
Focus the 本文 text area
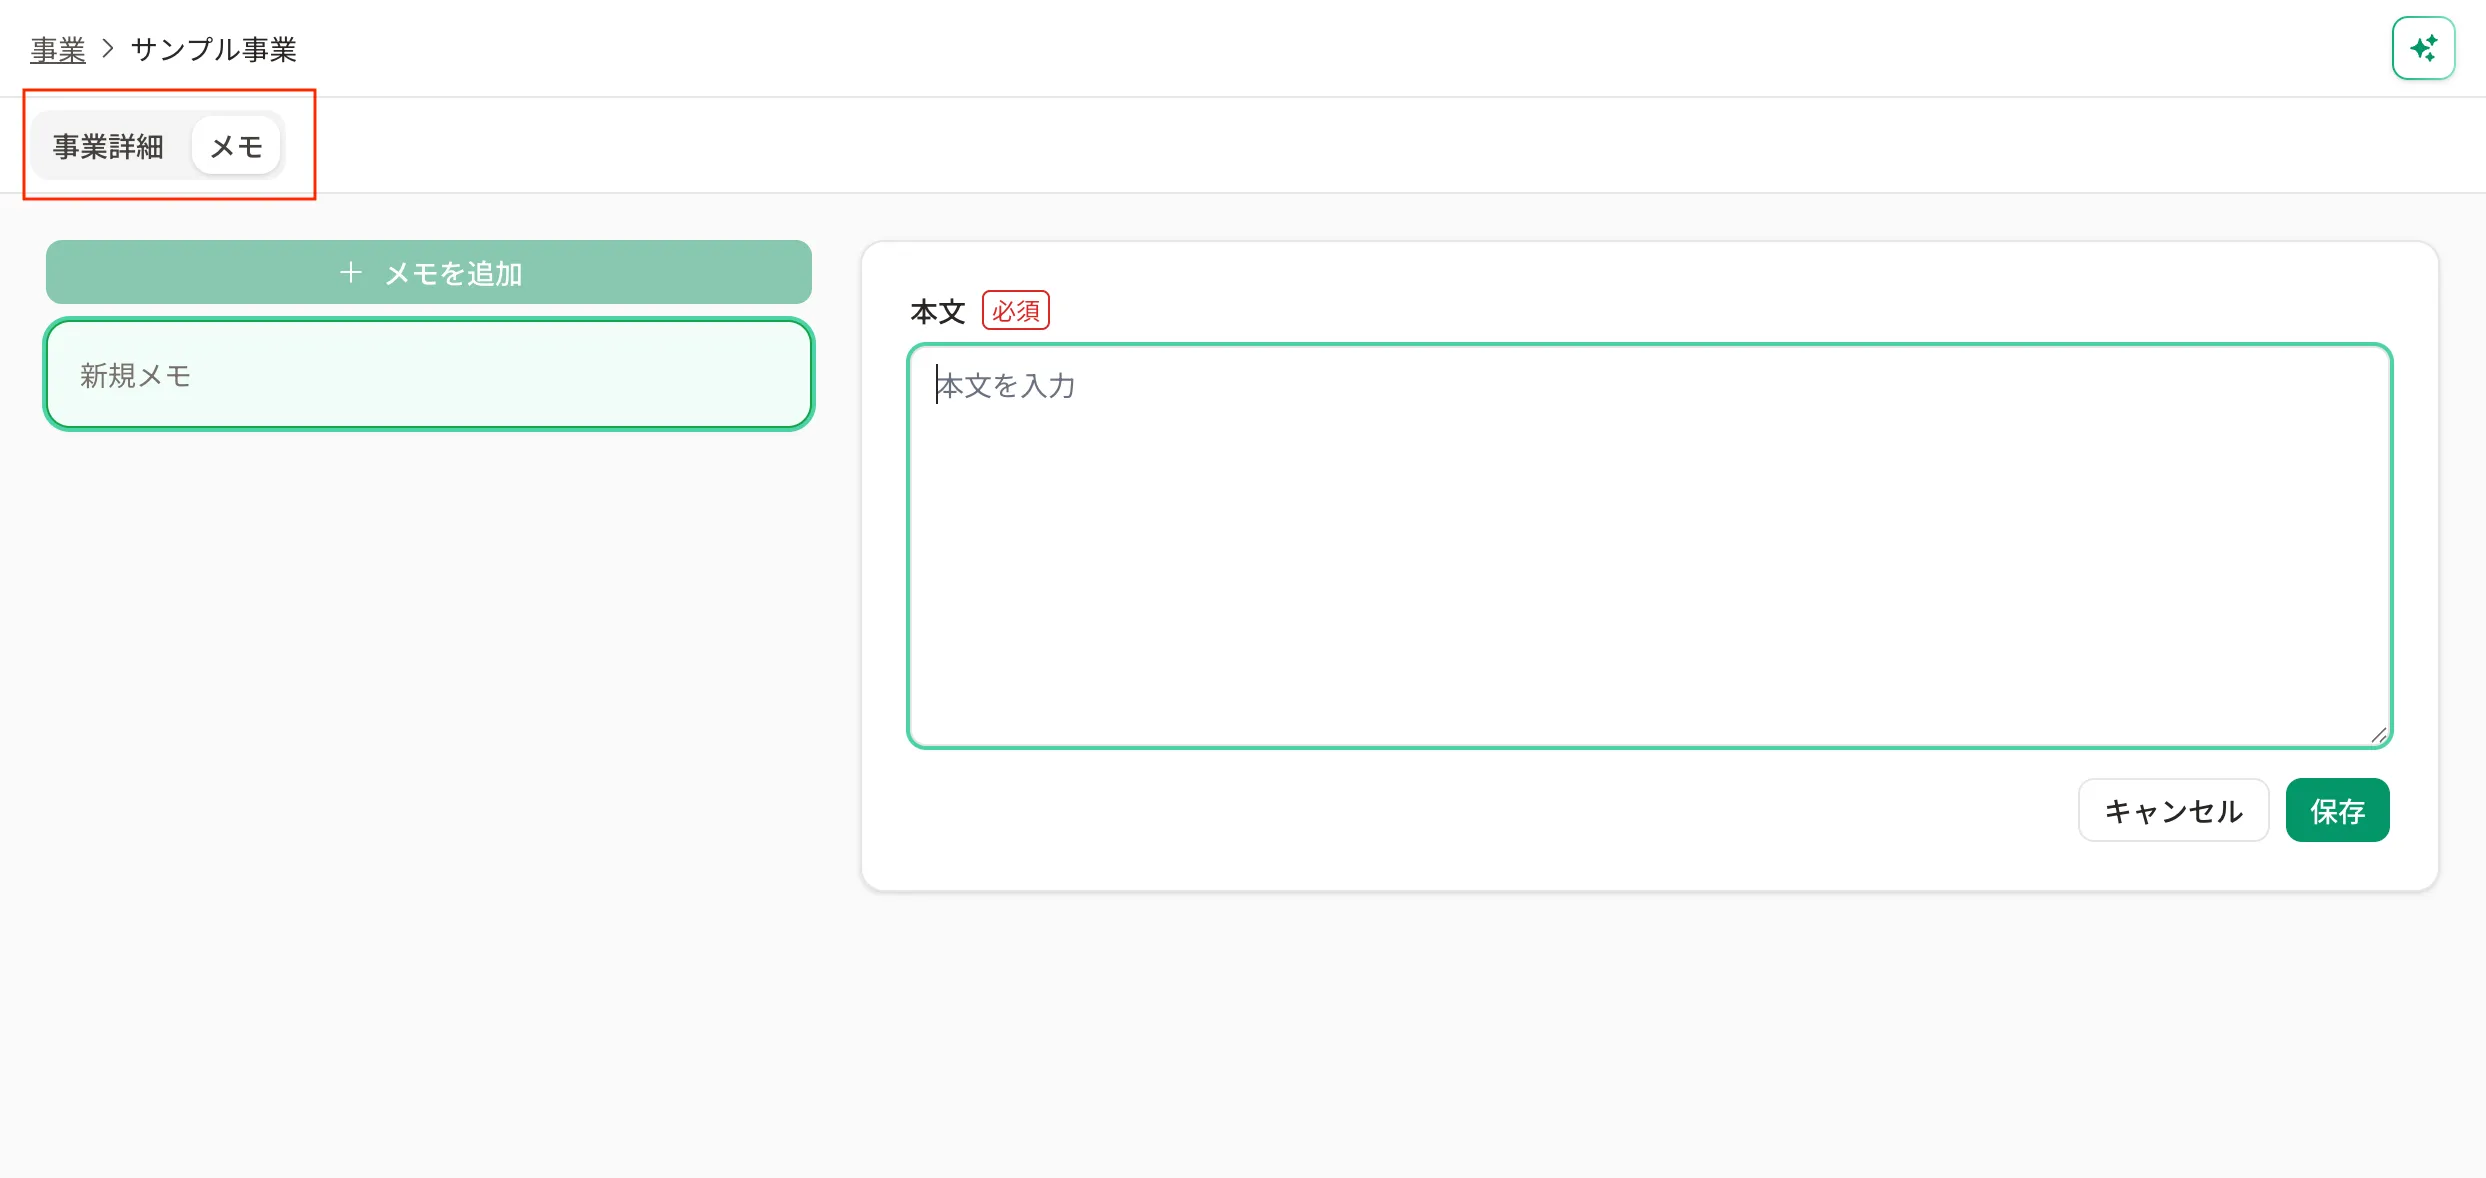pos(1650,546)
